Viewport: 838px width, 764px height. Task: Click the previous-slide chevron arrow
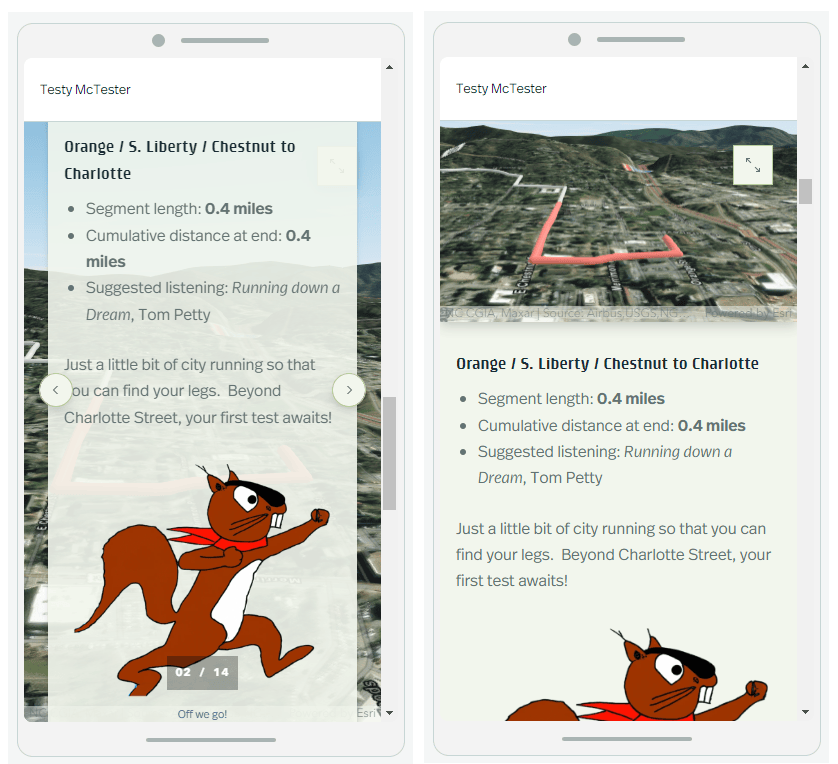[x=56, y=390]
